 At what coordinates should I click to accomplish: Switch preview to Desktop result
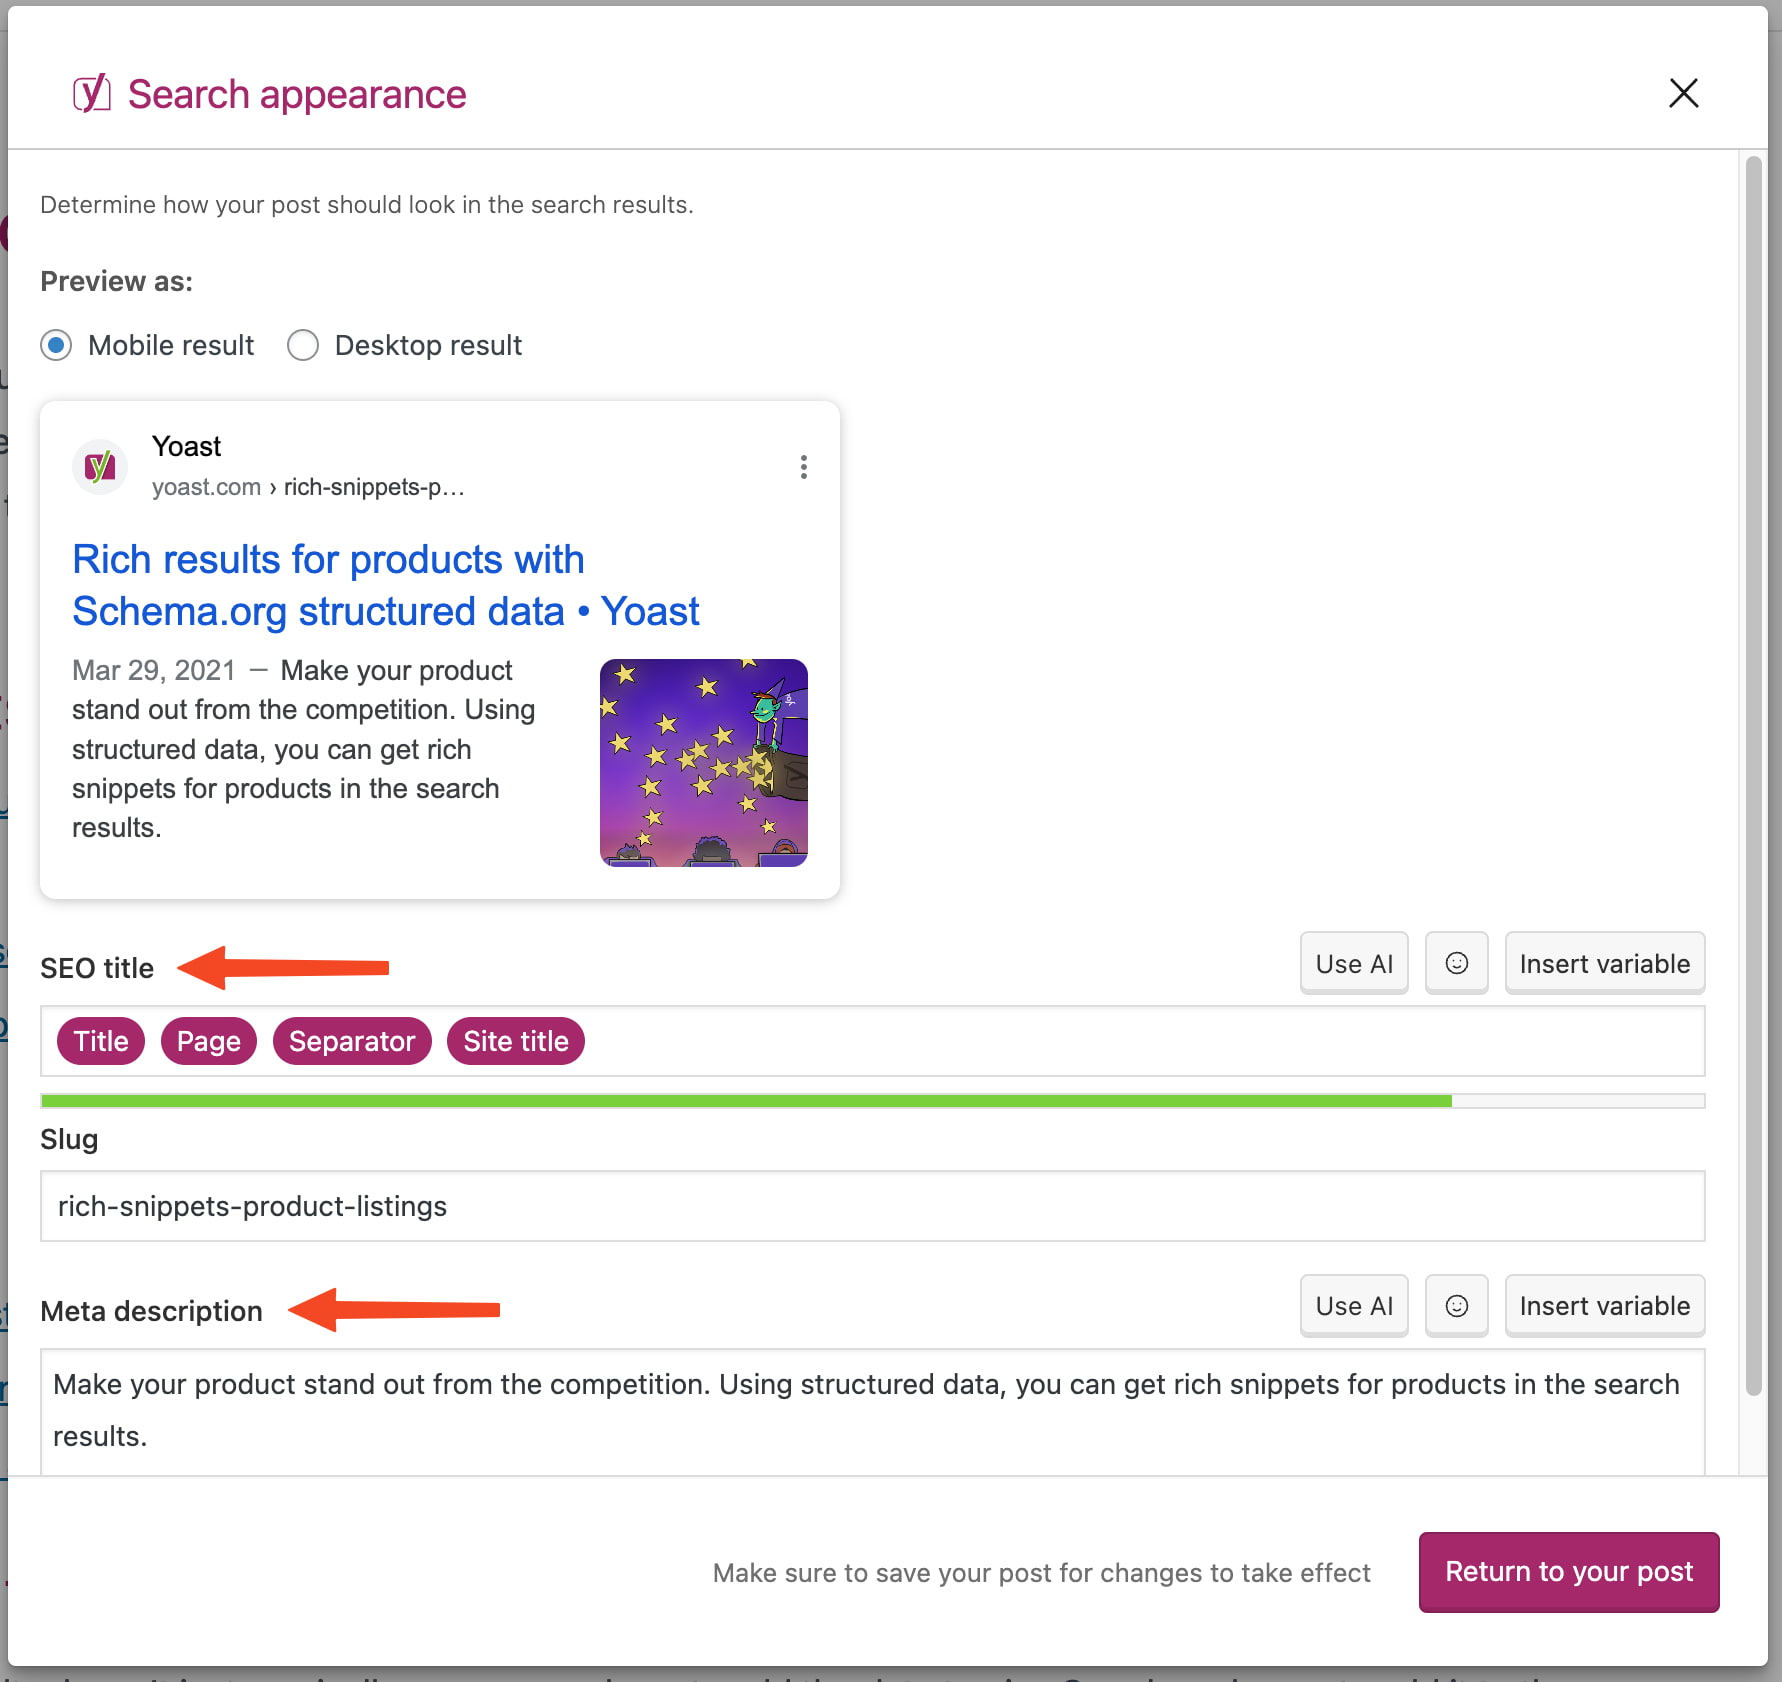303,345
